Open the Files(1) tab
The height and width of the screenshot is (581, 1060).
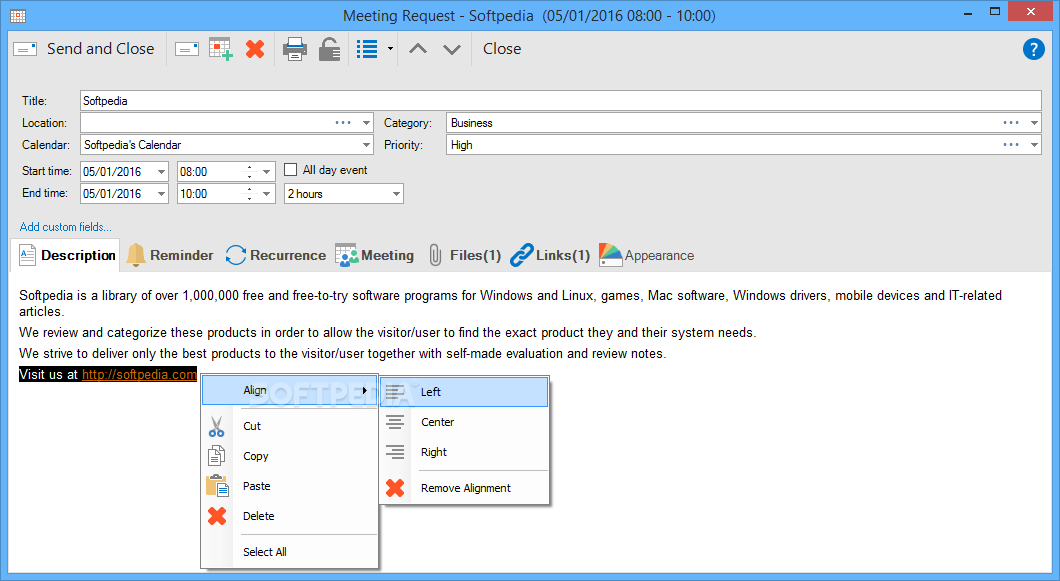coord(464,256)
